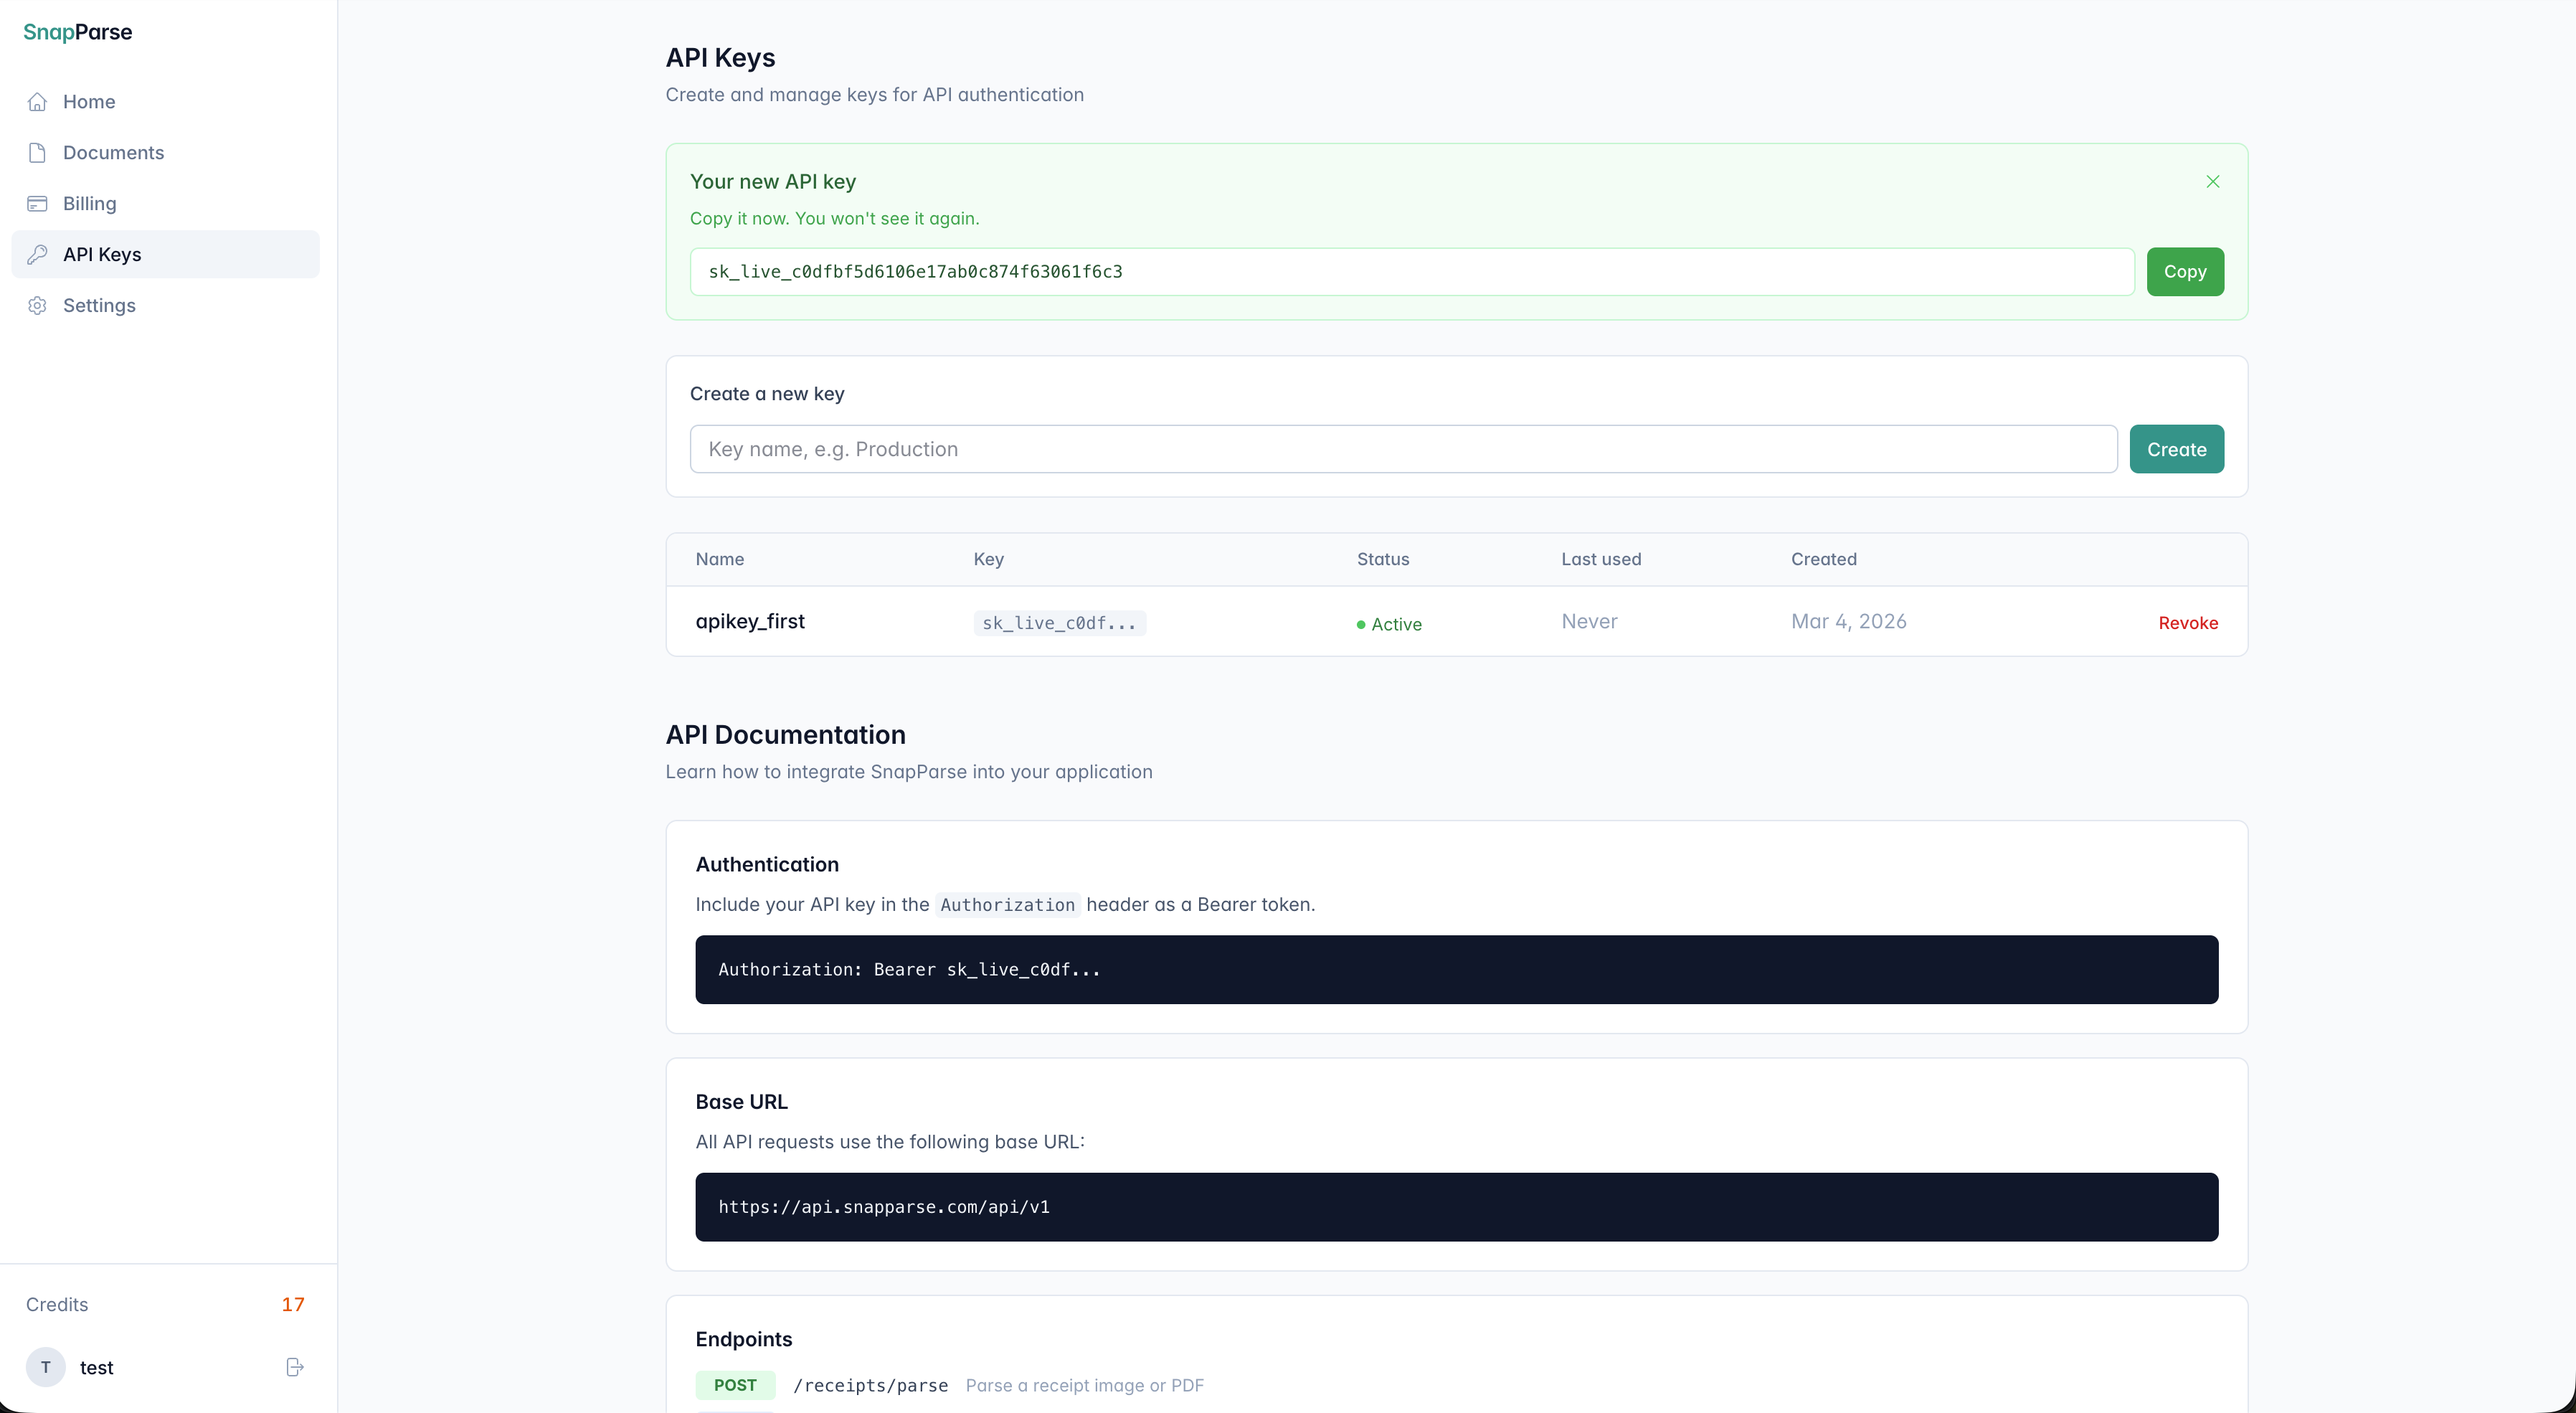Click the Documents file icon

tap(37, 153)
